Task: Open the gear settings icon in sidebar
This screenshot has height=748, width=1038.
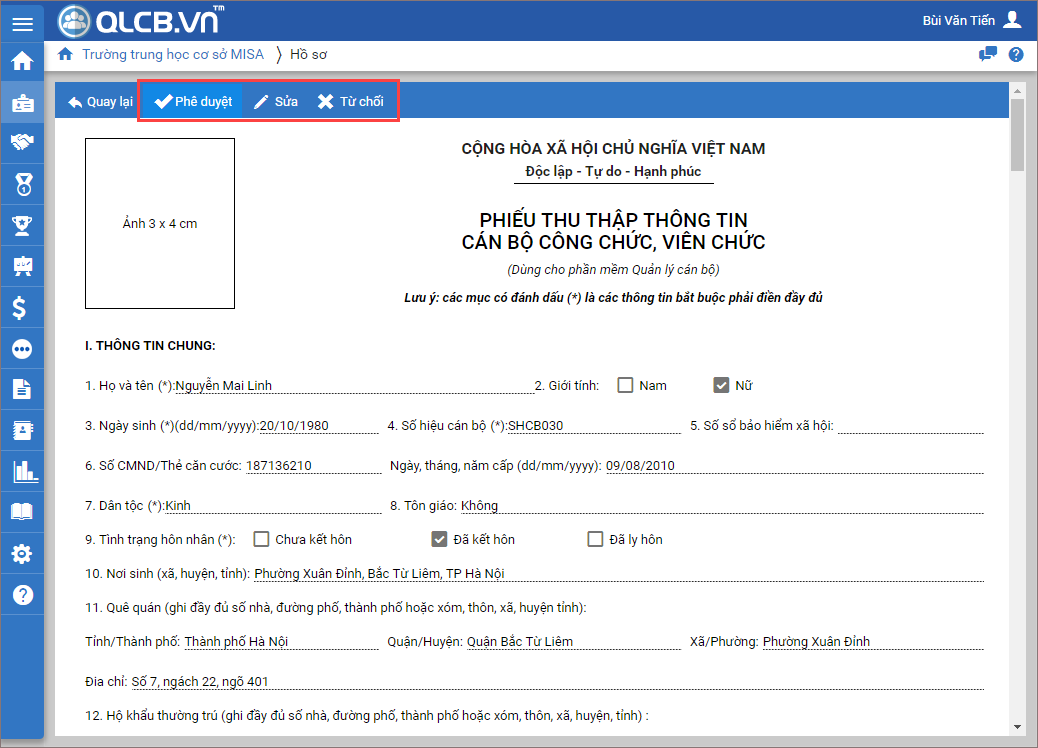Action: tap(21, 553)
